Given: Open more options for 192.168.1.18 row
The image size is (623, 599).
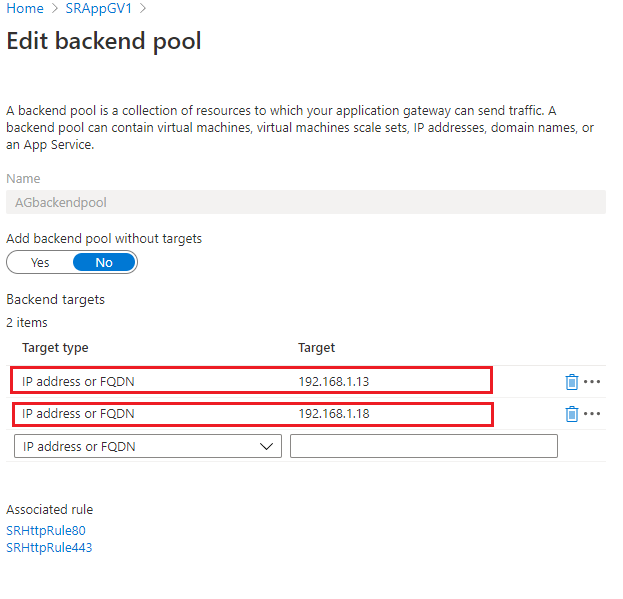Looking at the screenshot, I should 592,413.
